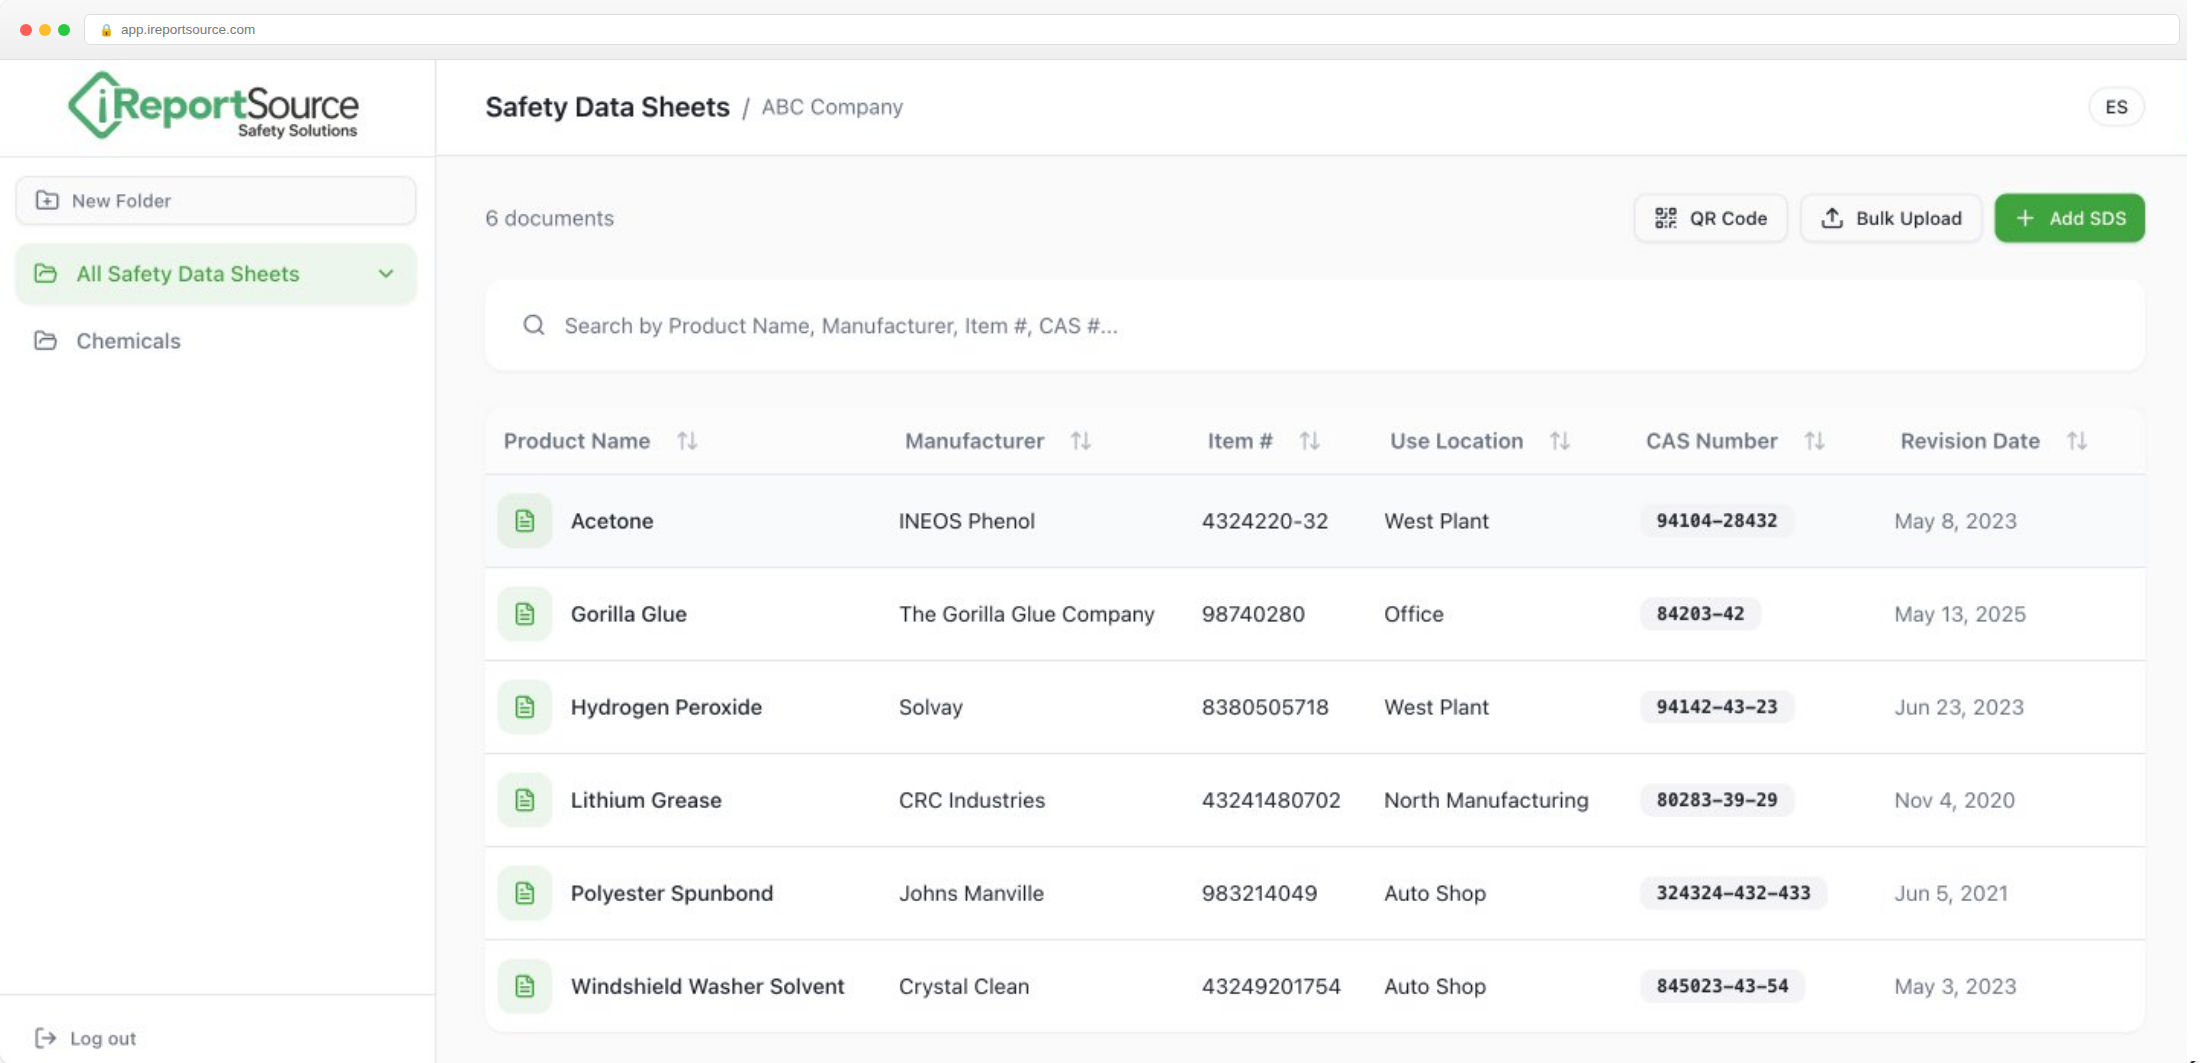The image size is (2200, 1063).
Task: Click the Safety Data Sheets breadcrumb
Action: 607,107
